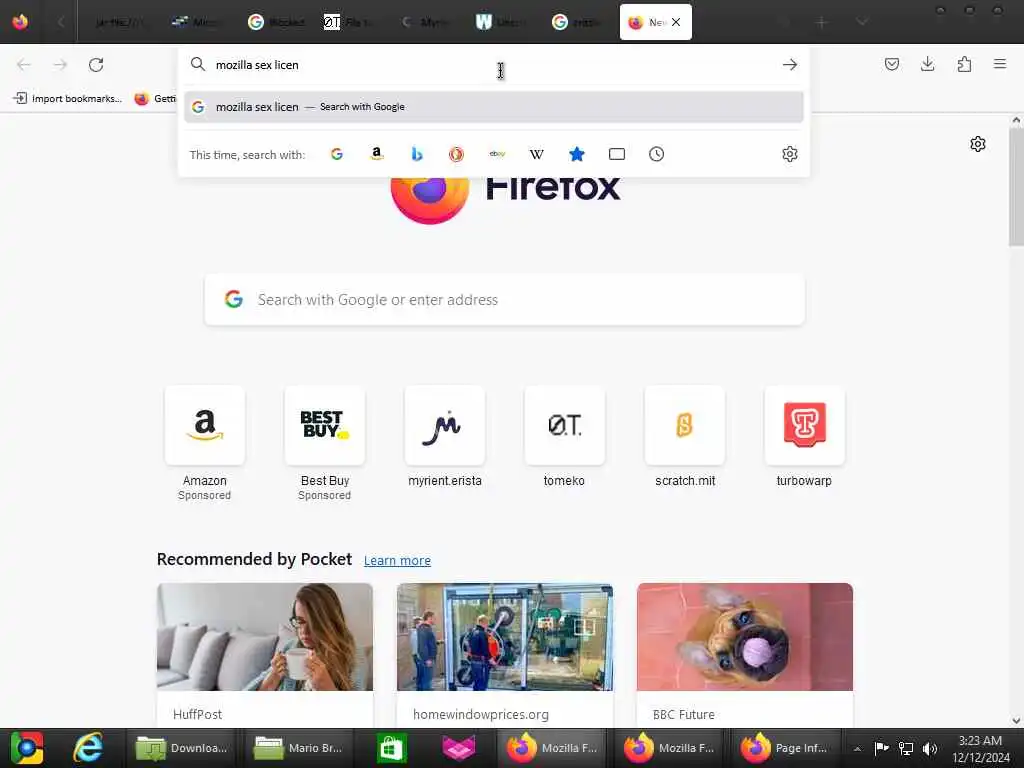
Task: Open new tab page personalize gear
Action: click(x=978, y=144)
